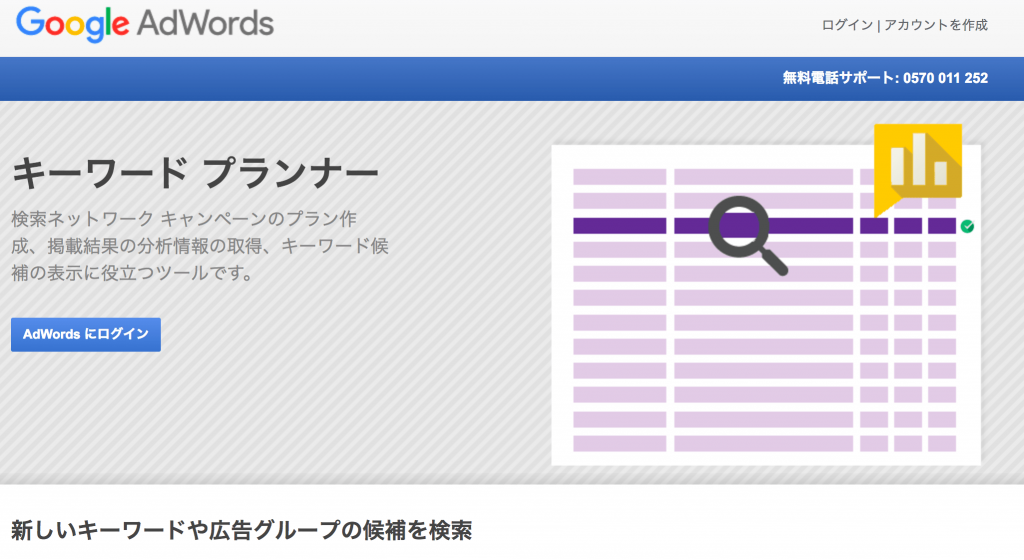Click the green checkmark icon
The image size is (1024, 560).
click(x=967, y=226)
